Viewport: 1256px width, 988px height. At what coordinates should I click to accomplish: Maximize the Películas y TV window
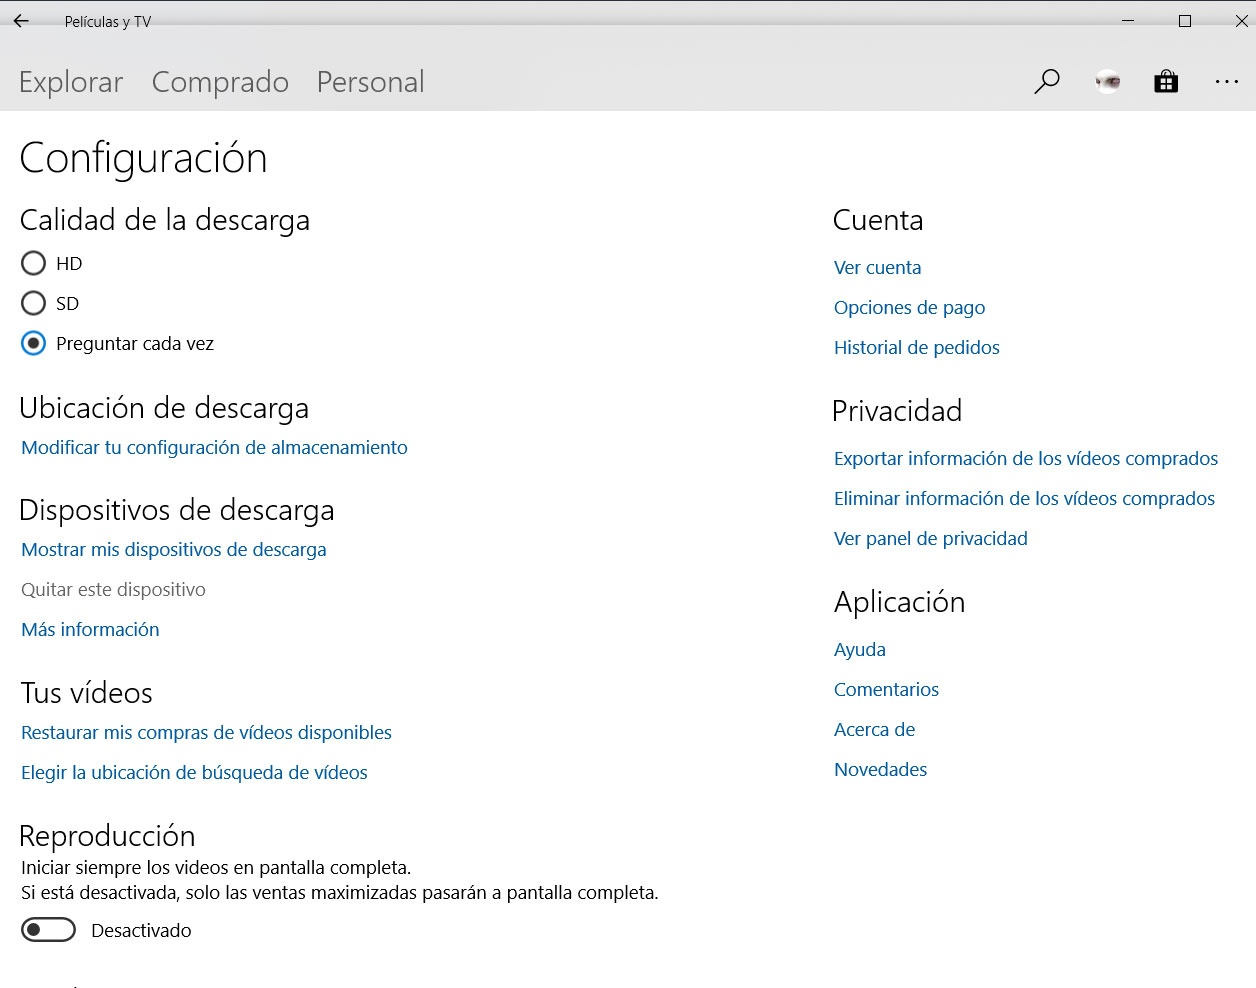point(1185,21)
